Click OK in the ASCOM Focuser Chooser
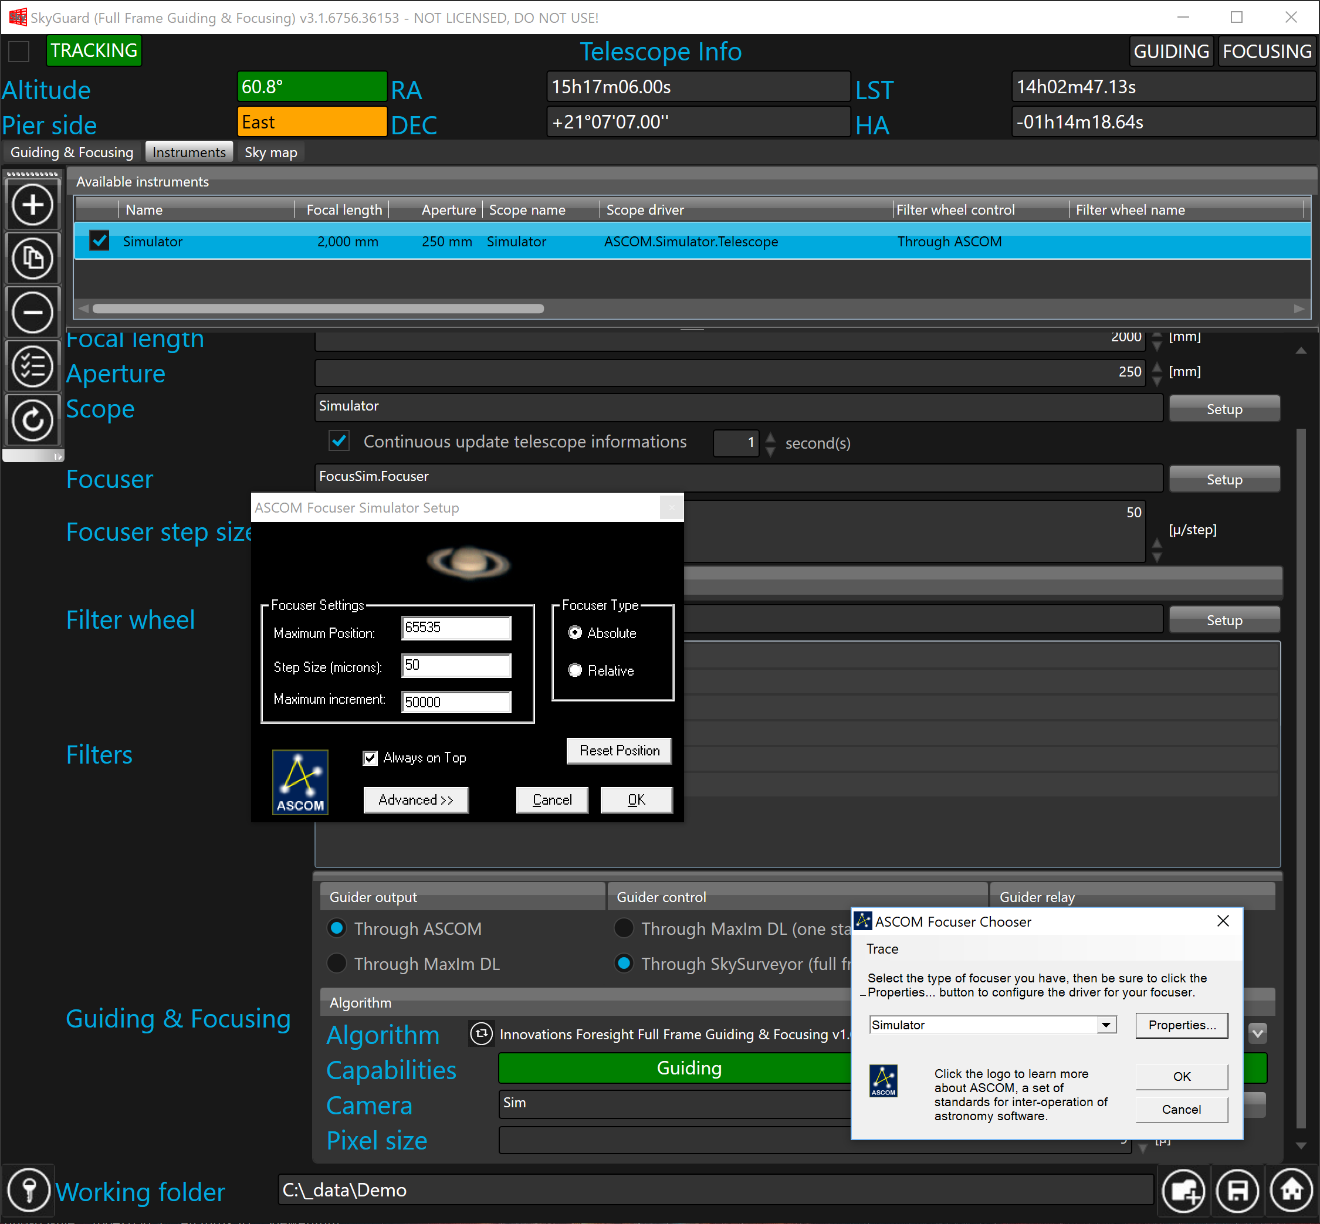The width and height of the screenshot is (1320, 1224). point(1182,1077)
